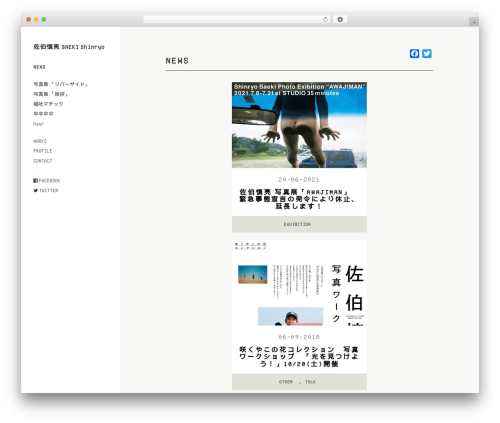The image size is (500, 423).
Task: Open the 写真展「AWAJIMAN」 post title
Action: tap(299, 199)
